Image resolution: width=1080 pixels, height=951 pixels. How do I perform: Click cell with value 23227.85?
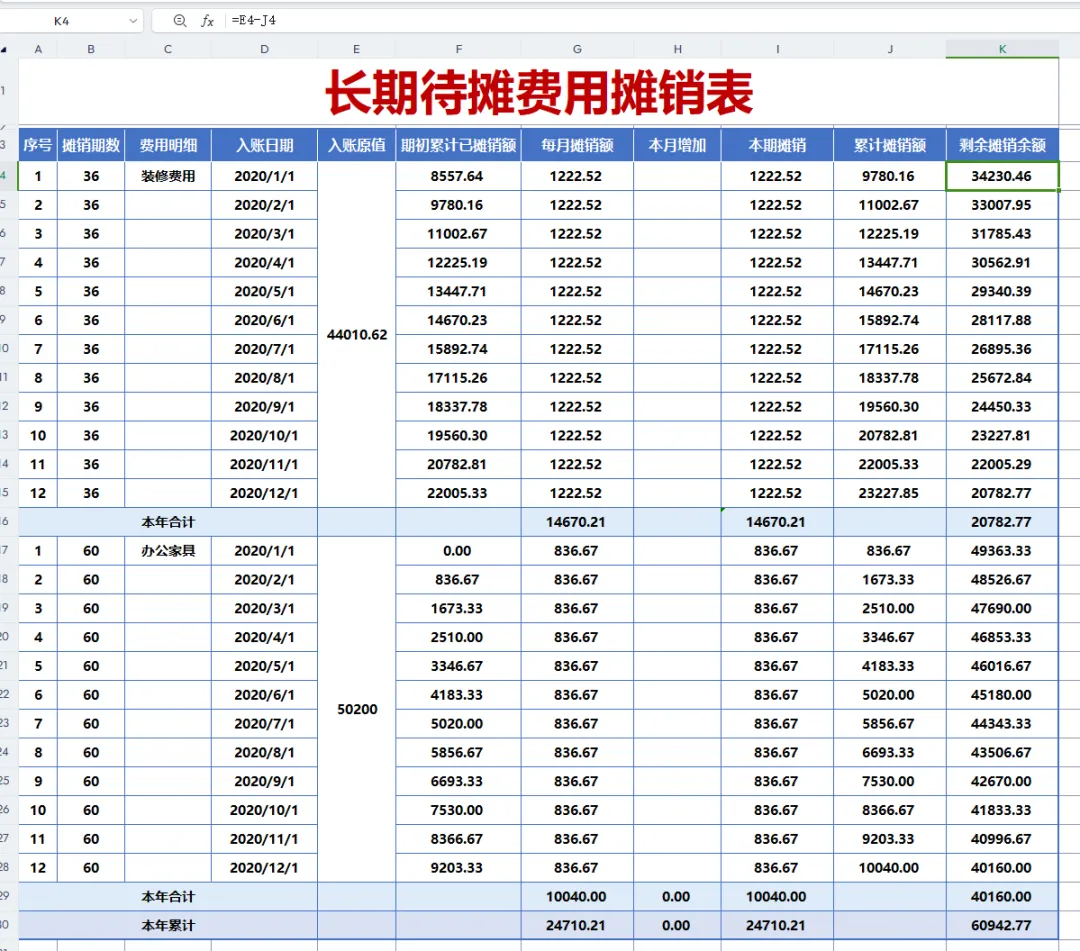pos(890,493)
